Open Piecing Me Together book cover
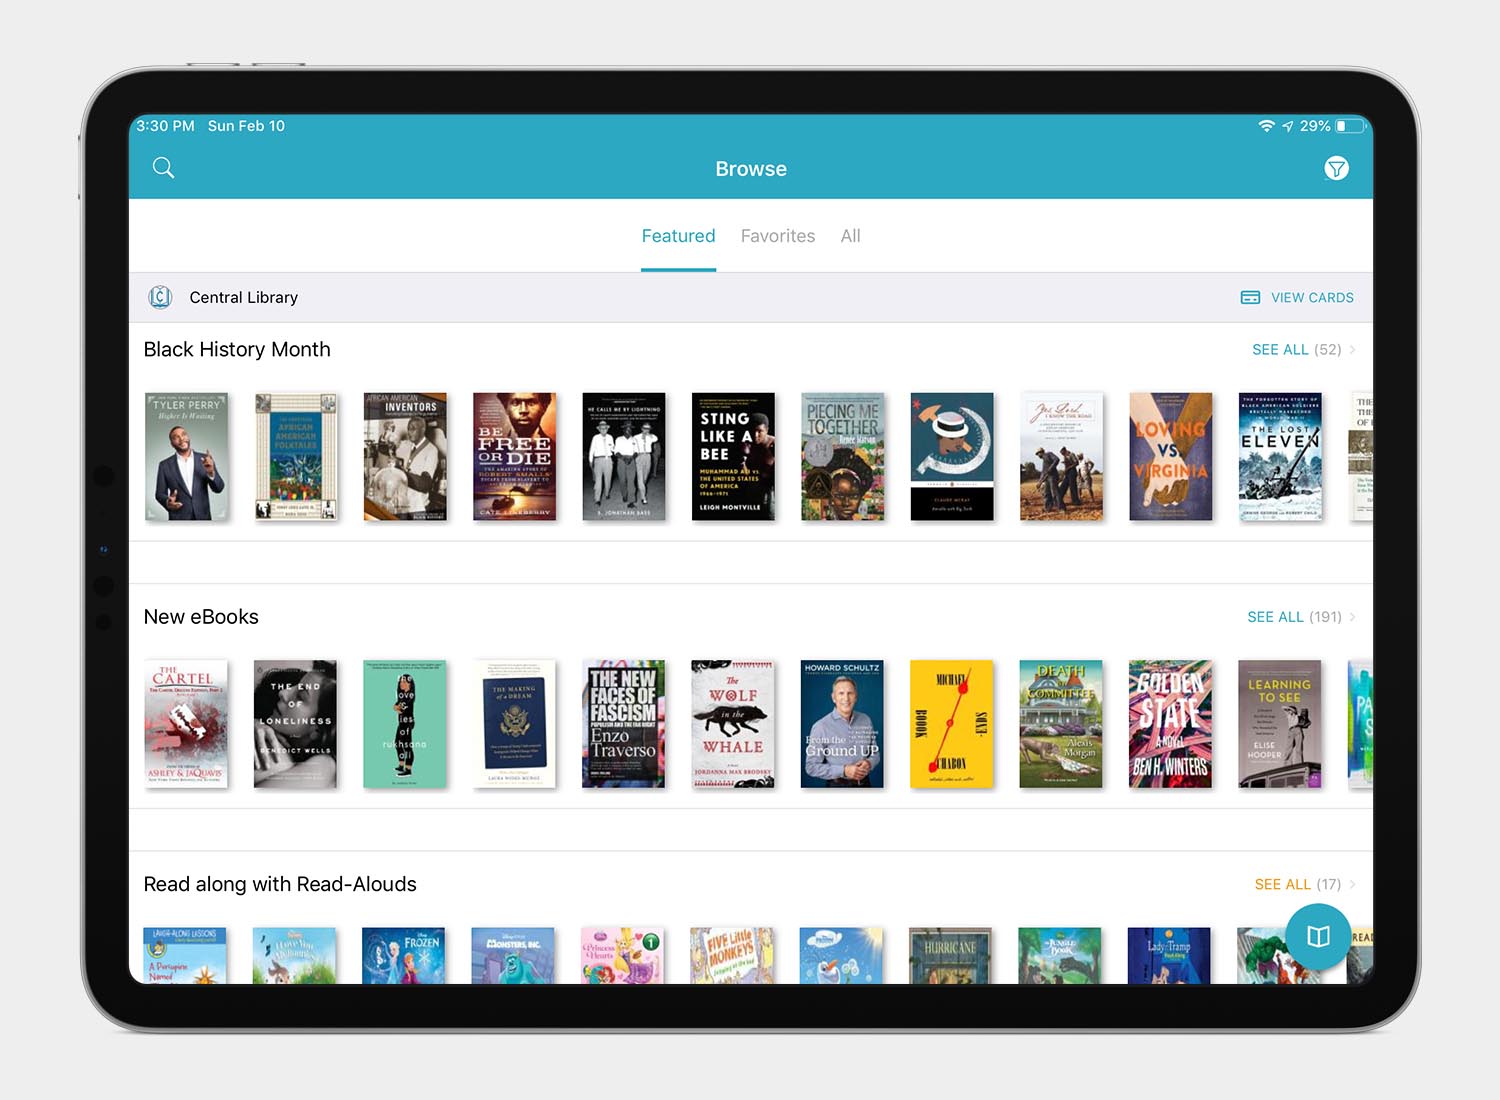The width and height of the screenshot is (1500, 1100). point(842,456)
